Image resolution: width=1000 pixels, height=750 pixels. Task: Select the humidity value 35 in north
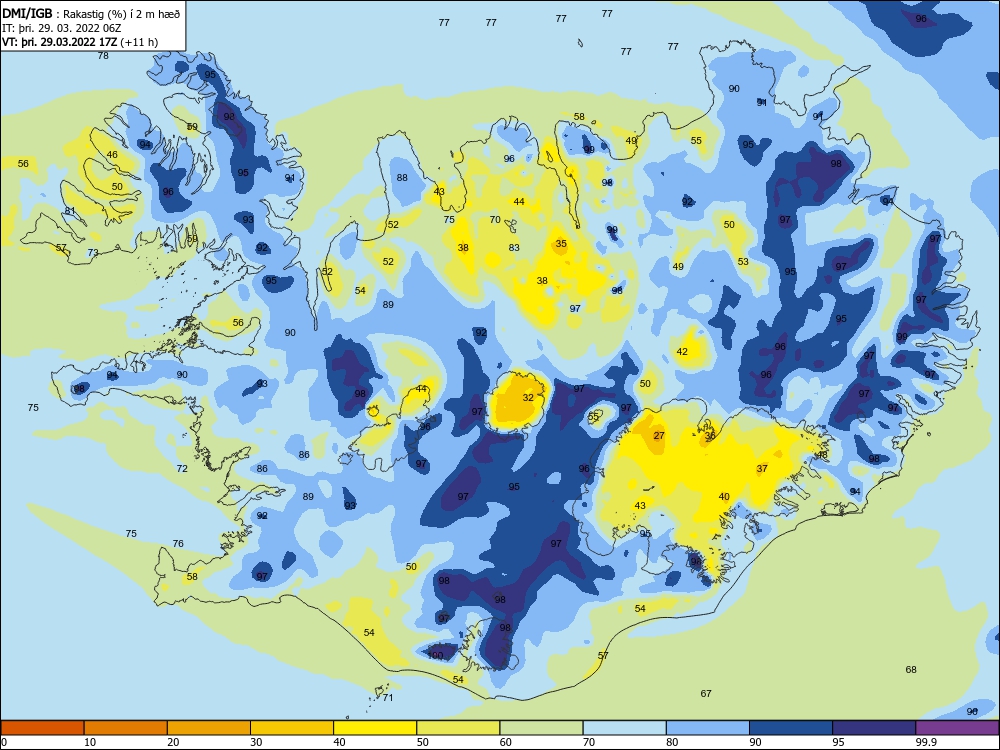[561, 244]
